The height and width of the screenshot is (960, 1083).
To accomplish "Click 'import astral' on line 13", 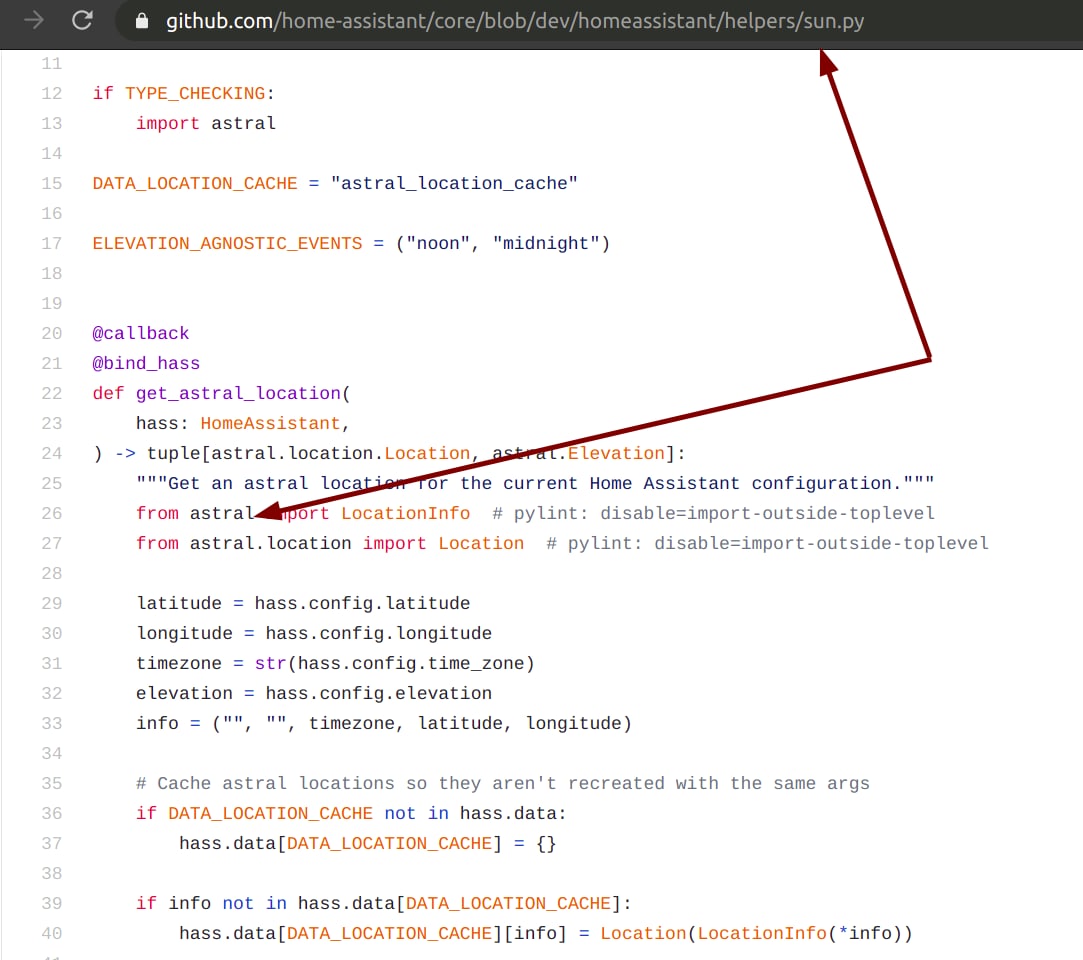I will click(206, 124).
